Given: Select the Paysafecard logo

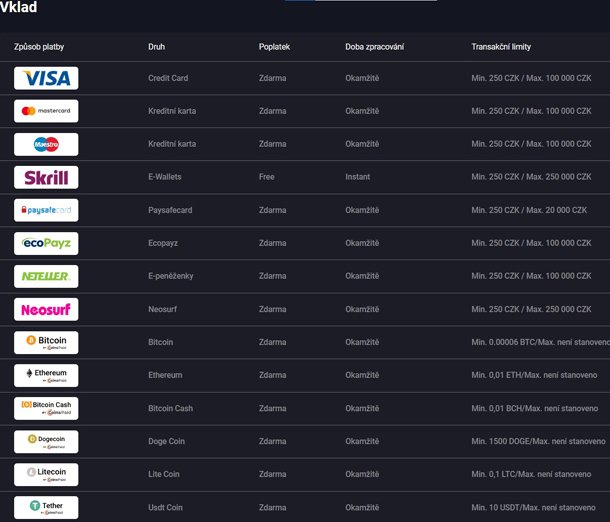Looking at the screenshot, I should click(x=46, y=210).
